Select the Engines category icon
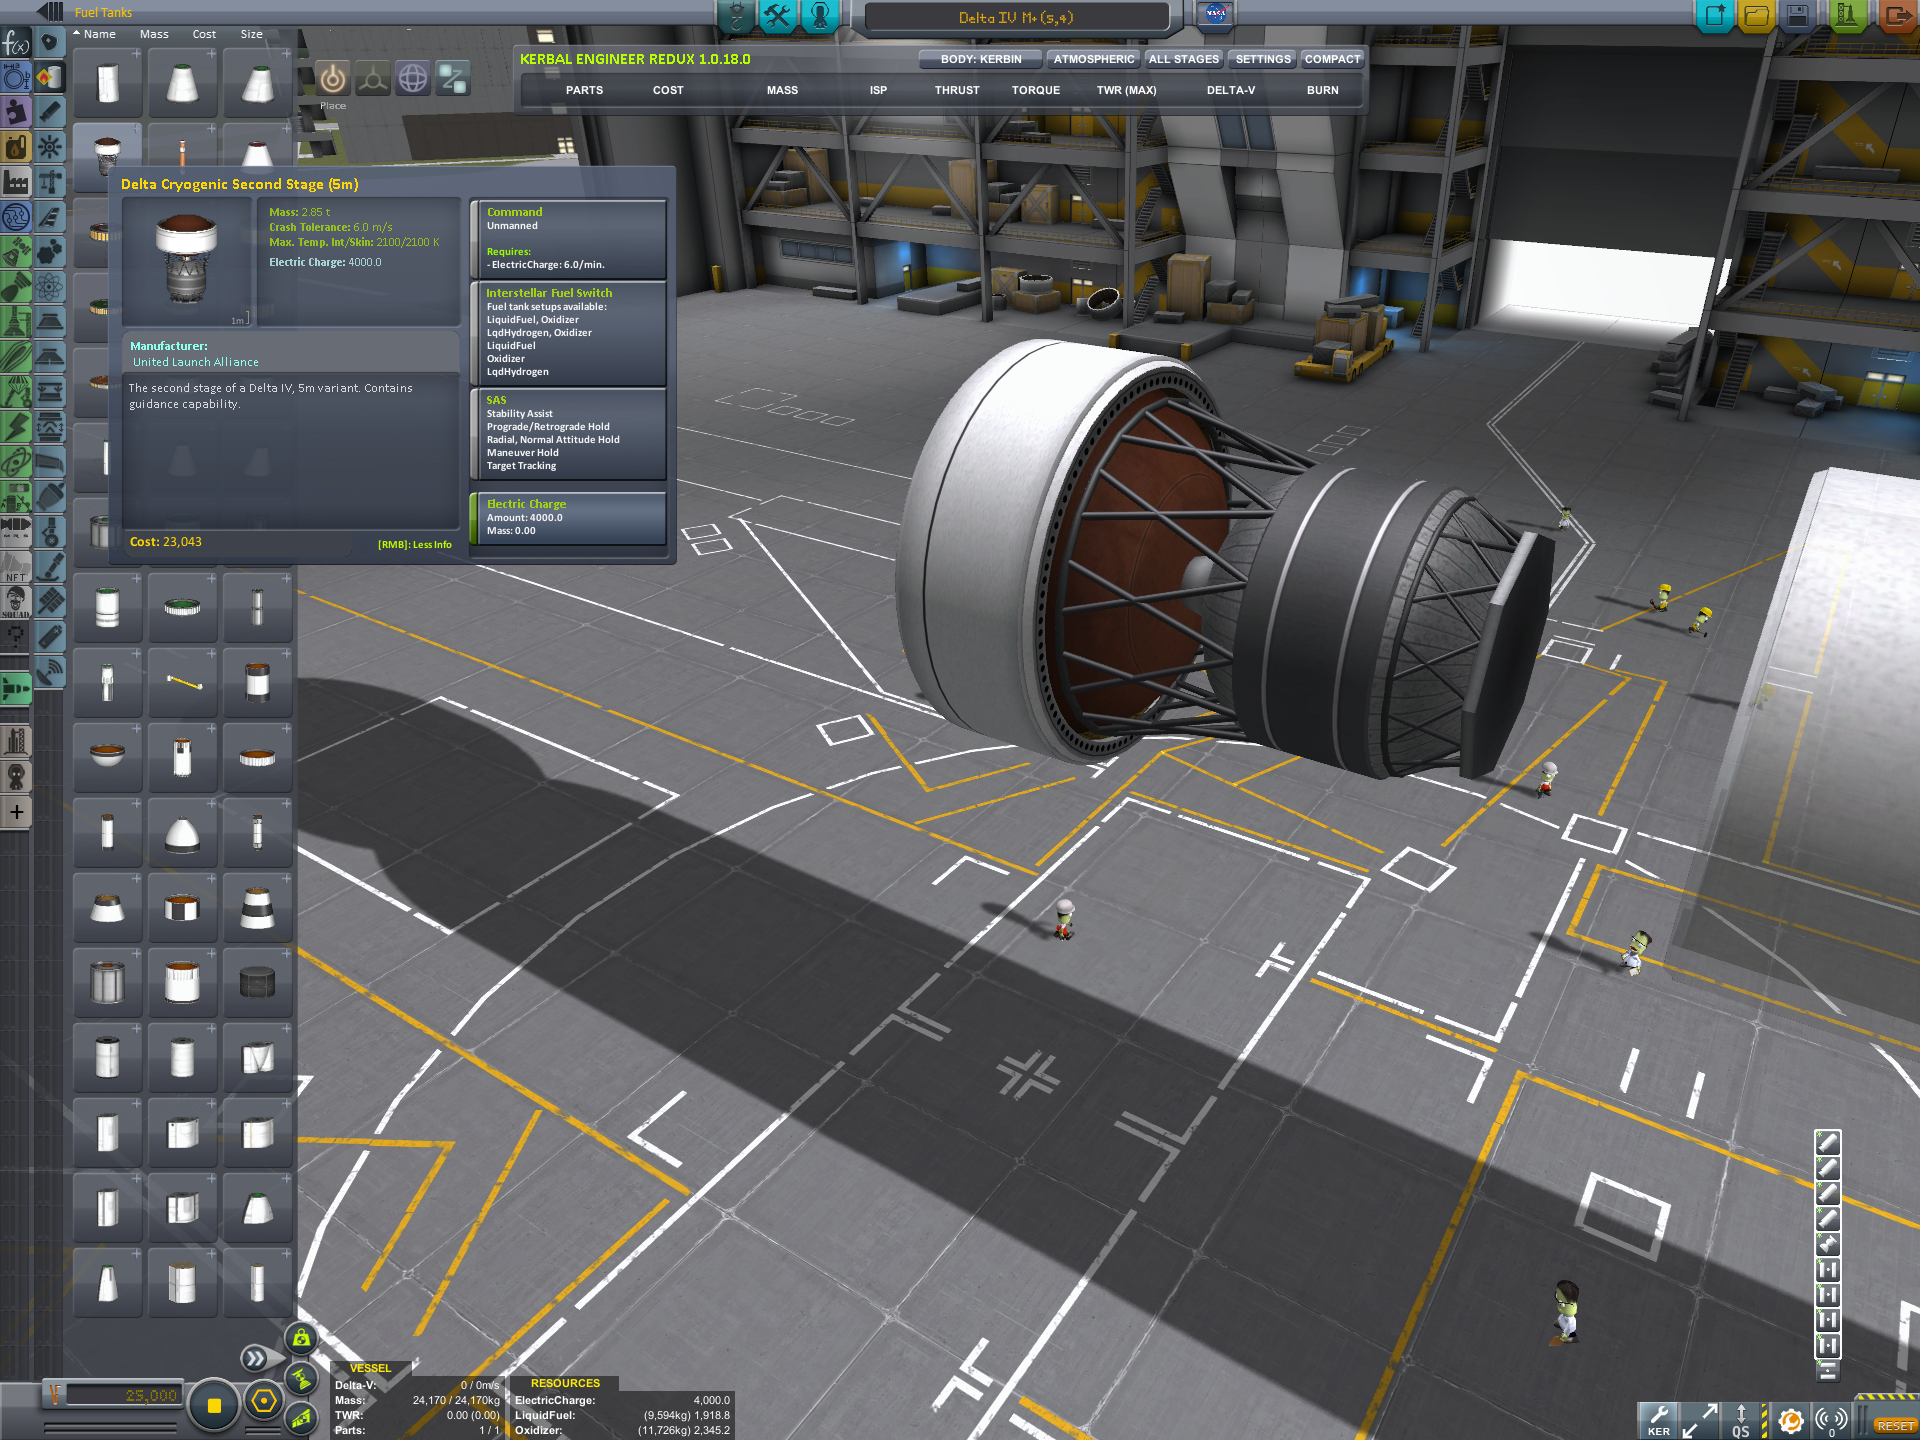1920x1440 pixels. 49,112
